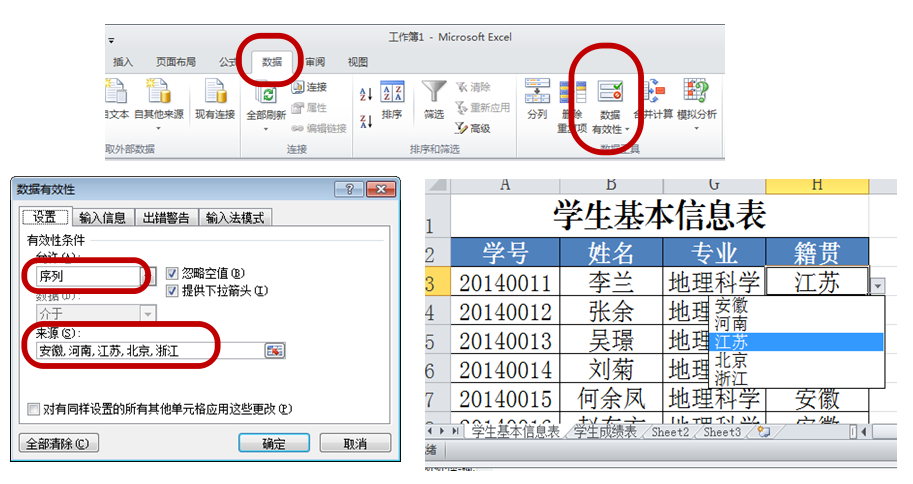Select cell containing 20140013
Screen dimensions: 913x484
[x=505, y=340]
